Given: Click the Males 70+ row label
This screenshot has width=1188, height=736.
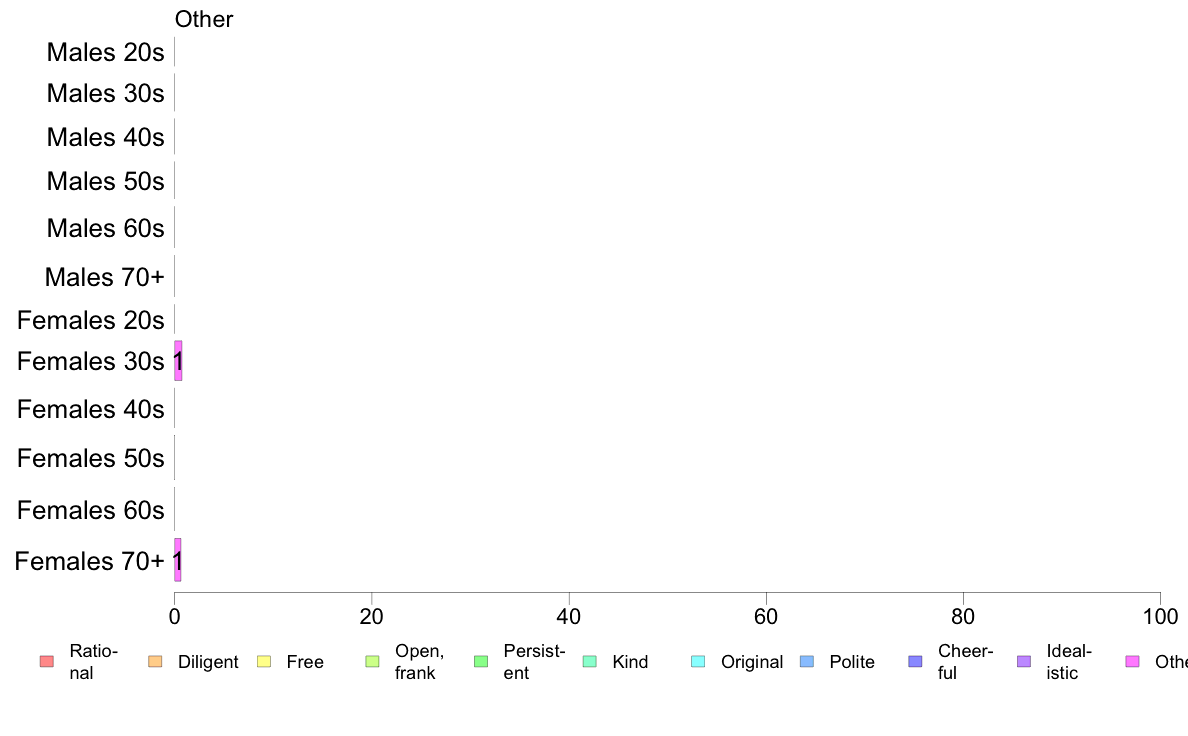Looking at the screenshot, I should [104, 276].
